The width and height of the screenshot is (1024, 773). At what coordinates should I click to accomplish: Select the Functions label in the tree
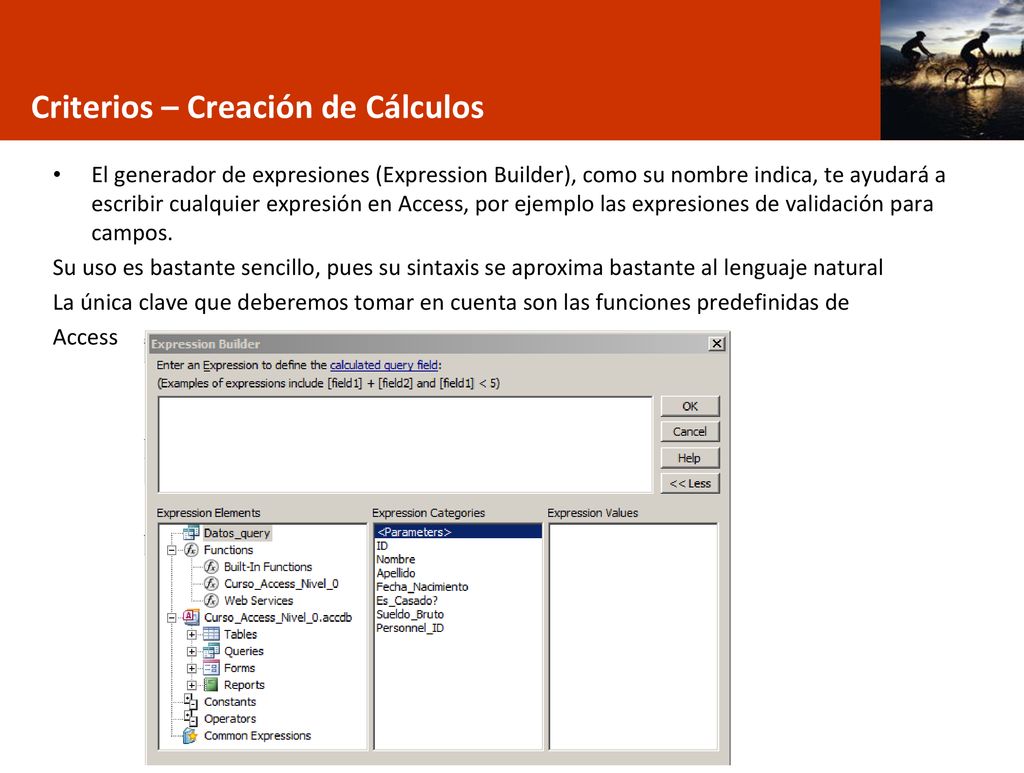coord(228,550)
